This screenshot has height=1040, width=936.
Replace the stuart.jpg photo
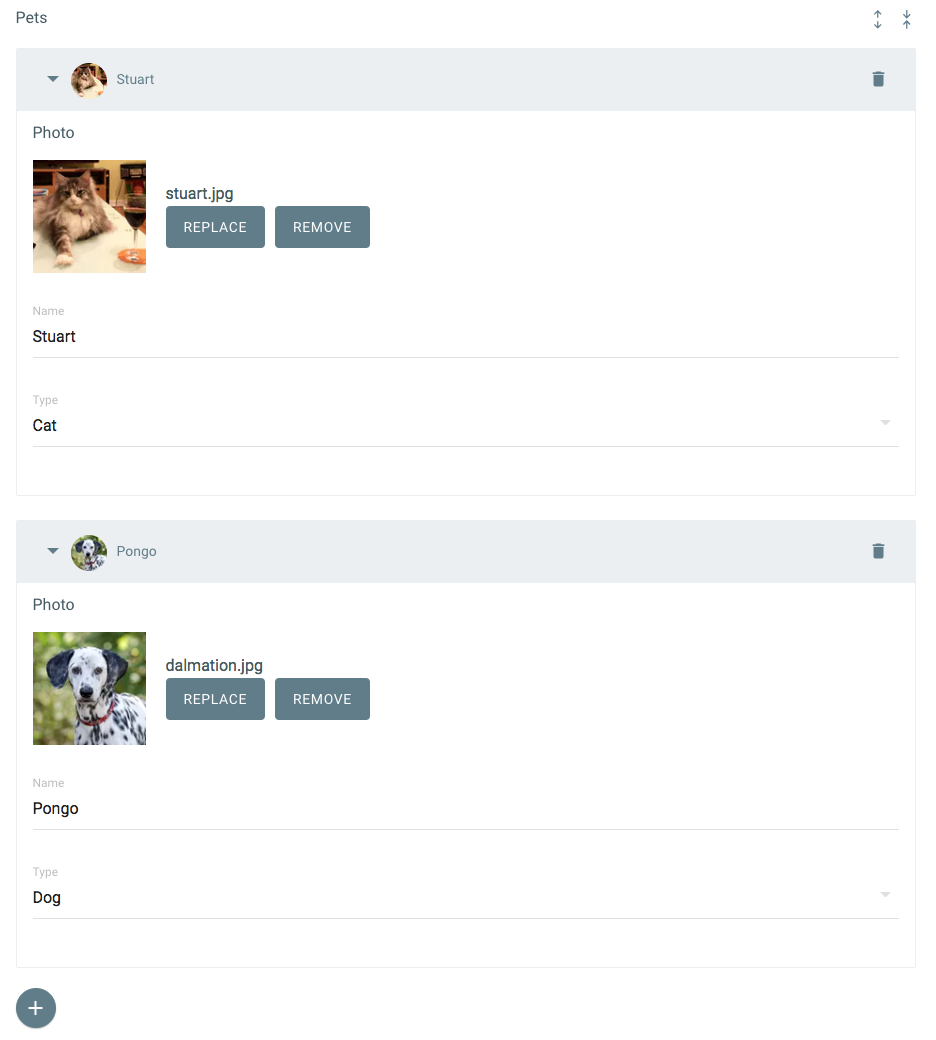click(x=215, y=227)
